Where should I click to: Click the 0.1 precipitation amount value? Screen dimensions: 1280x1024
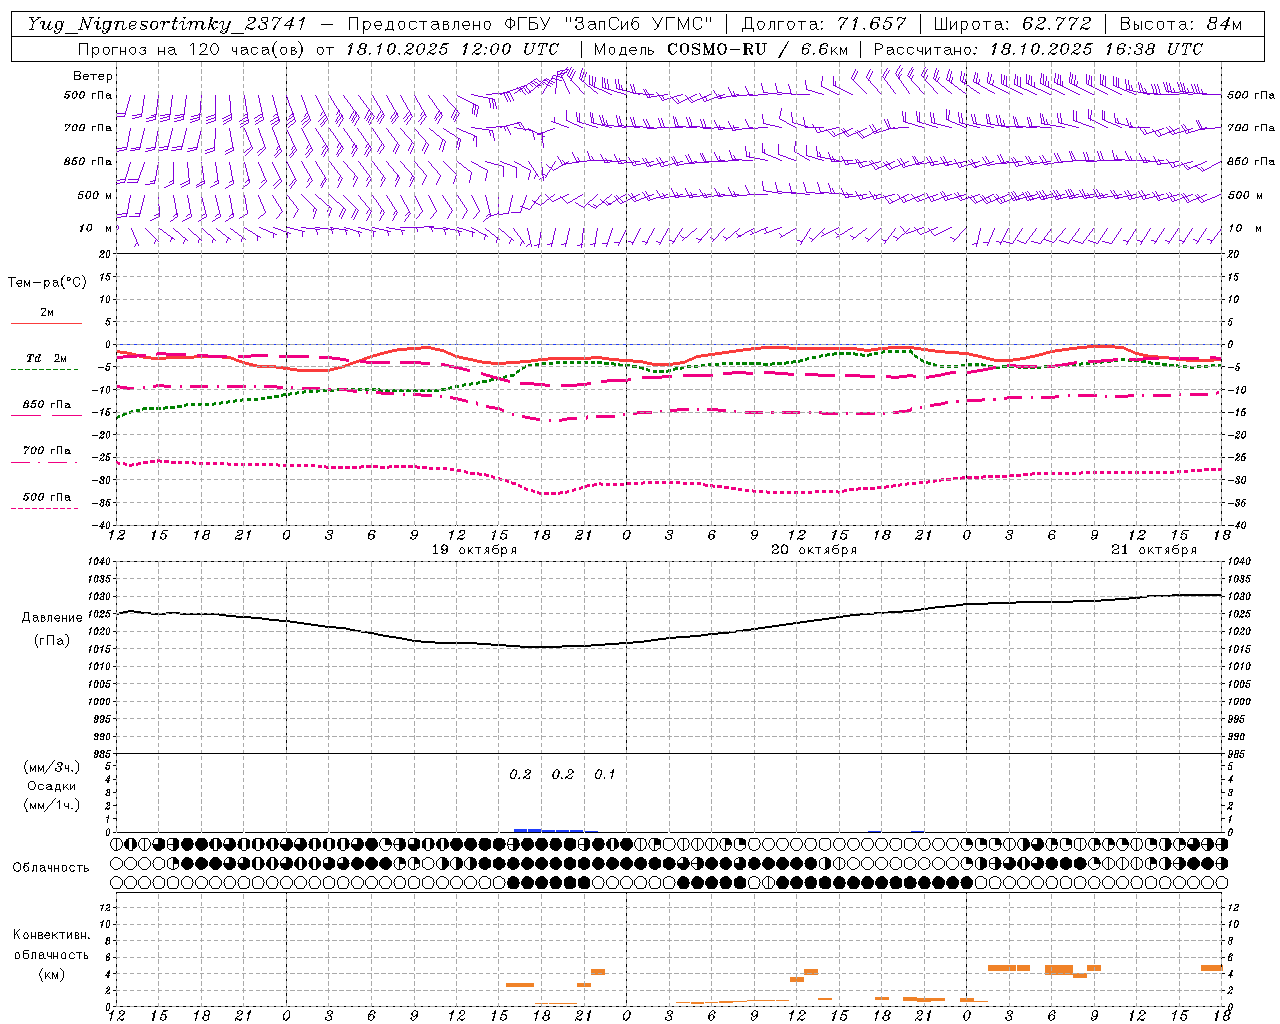click(x=605, y=775)
